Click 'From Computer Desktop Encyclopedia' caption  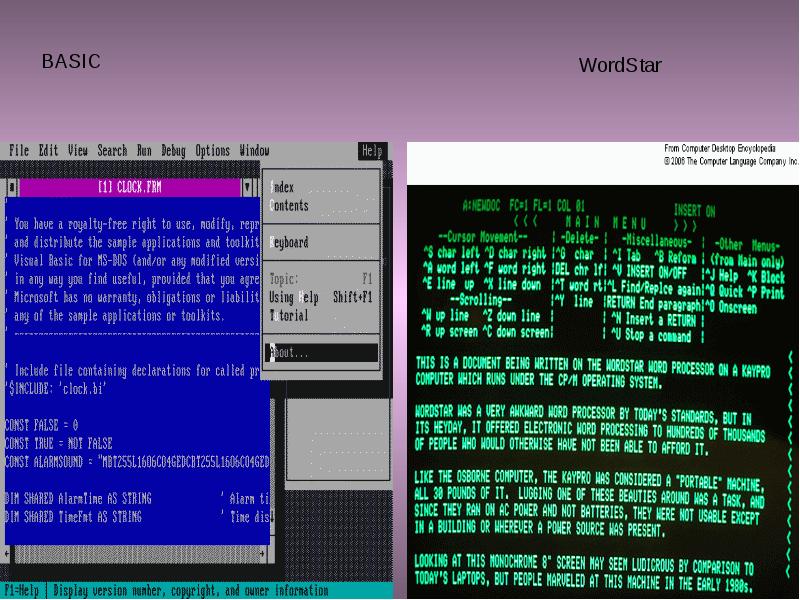(720, 148)
